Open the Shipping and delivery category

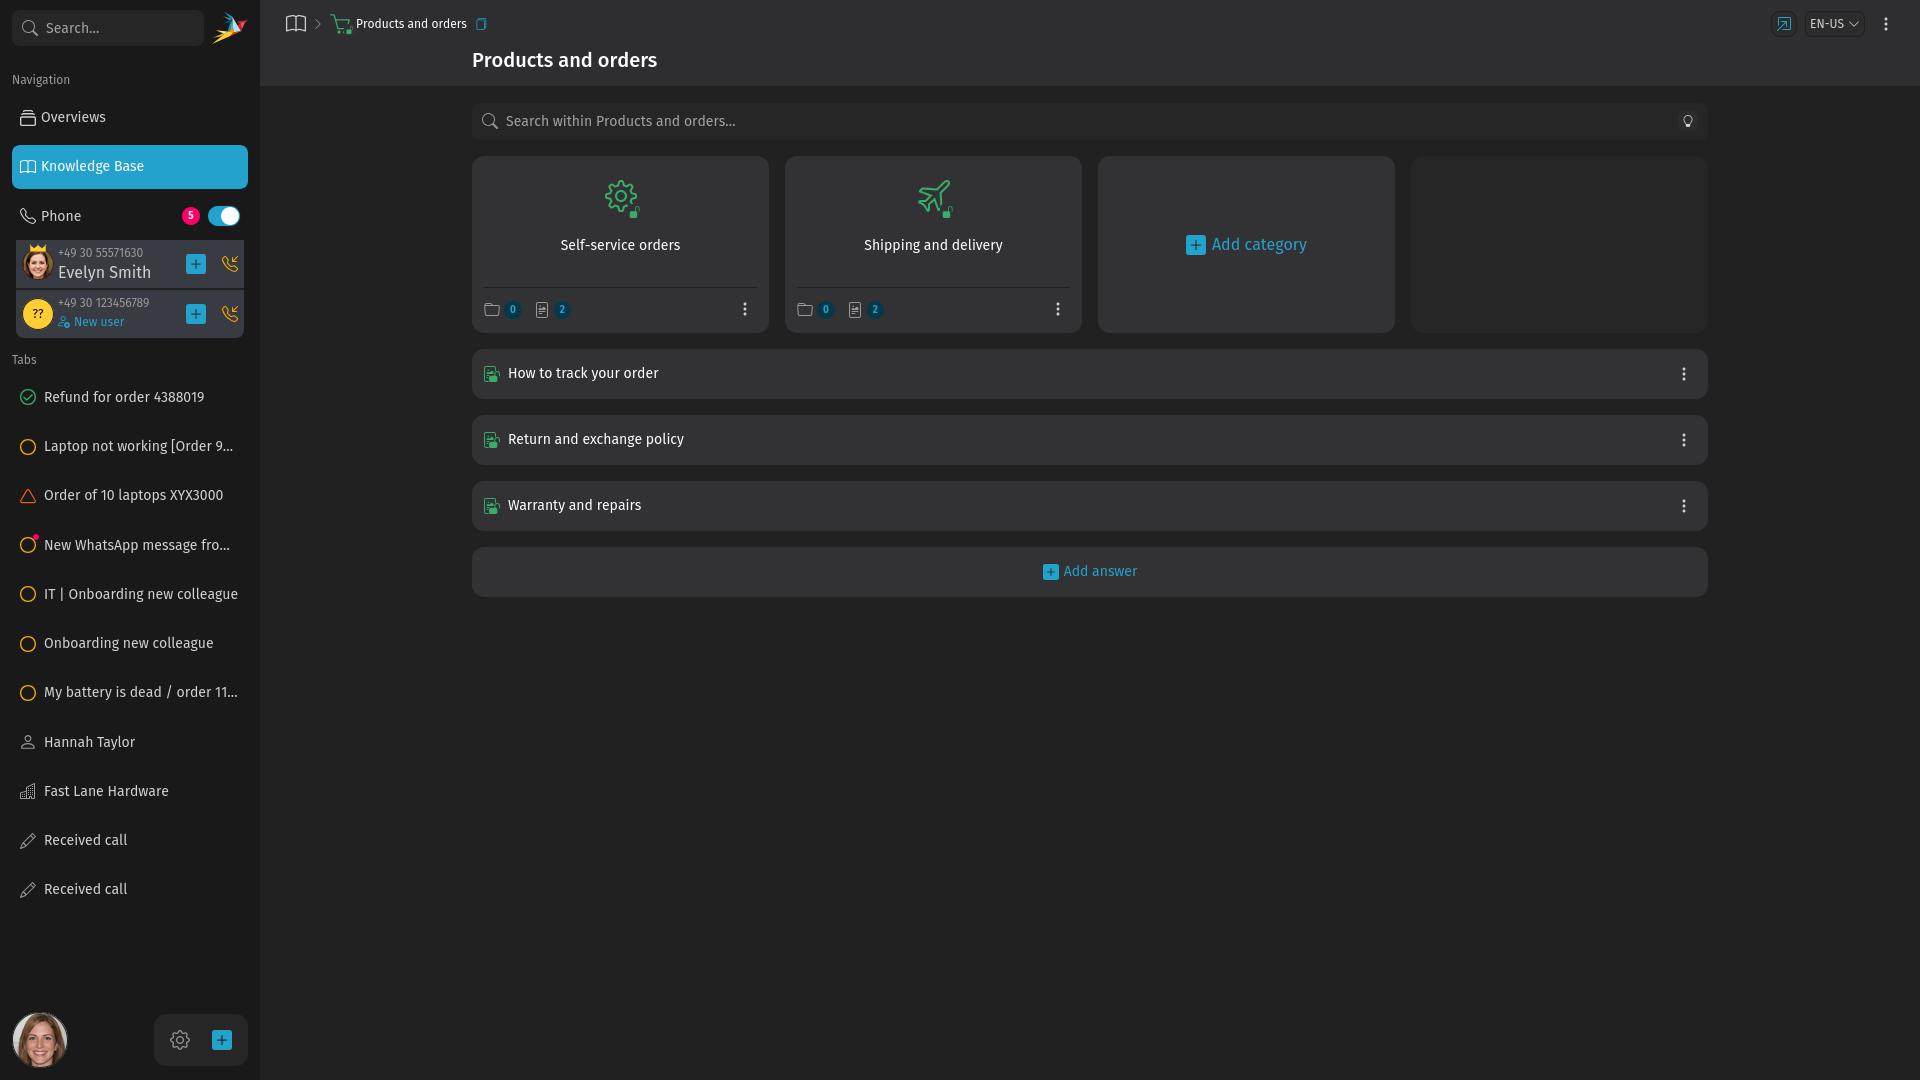pos(933,245)
